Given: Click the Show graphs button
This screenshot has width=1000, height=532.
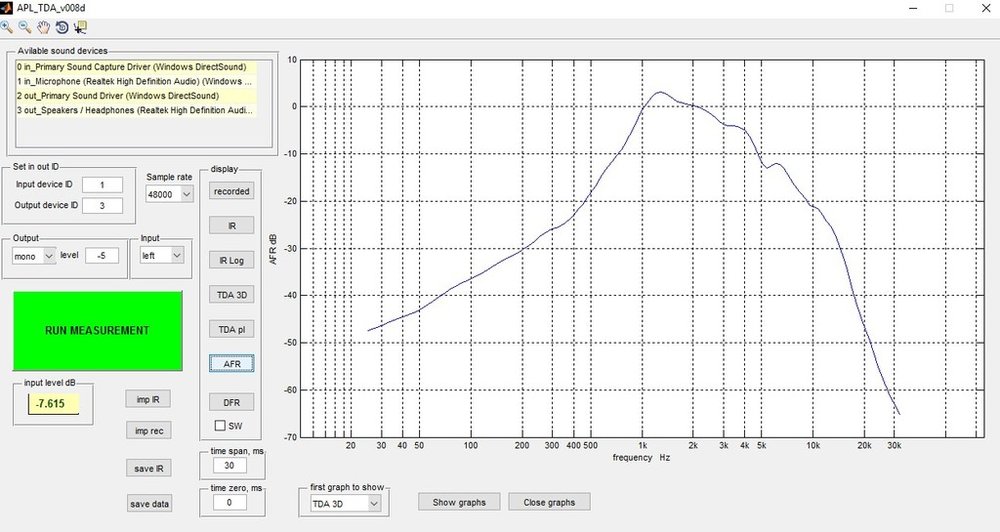Looking at the screenshot, I should [x=459, y=502].
